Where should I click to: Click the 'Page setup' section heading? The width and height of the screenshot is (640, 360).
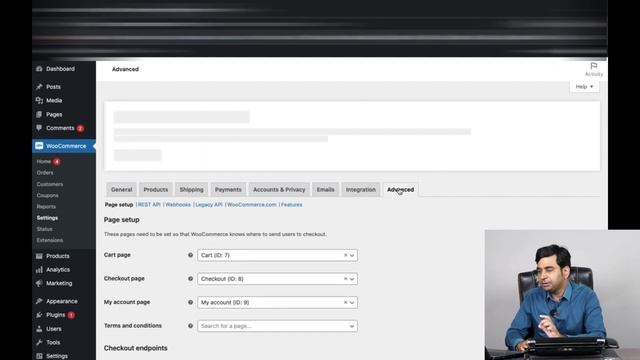(x=122, y=220)
